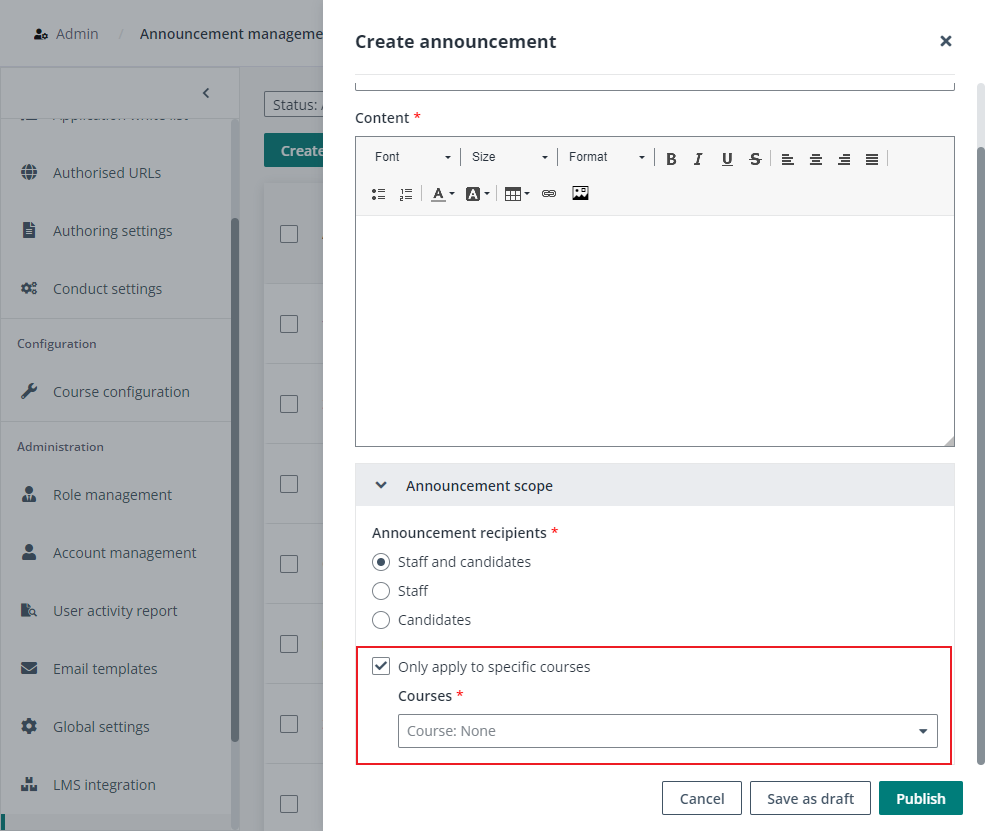Select the Candidates recipients option

pos(381,620)
